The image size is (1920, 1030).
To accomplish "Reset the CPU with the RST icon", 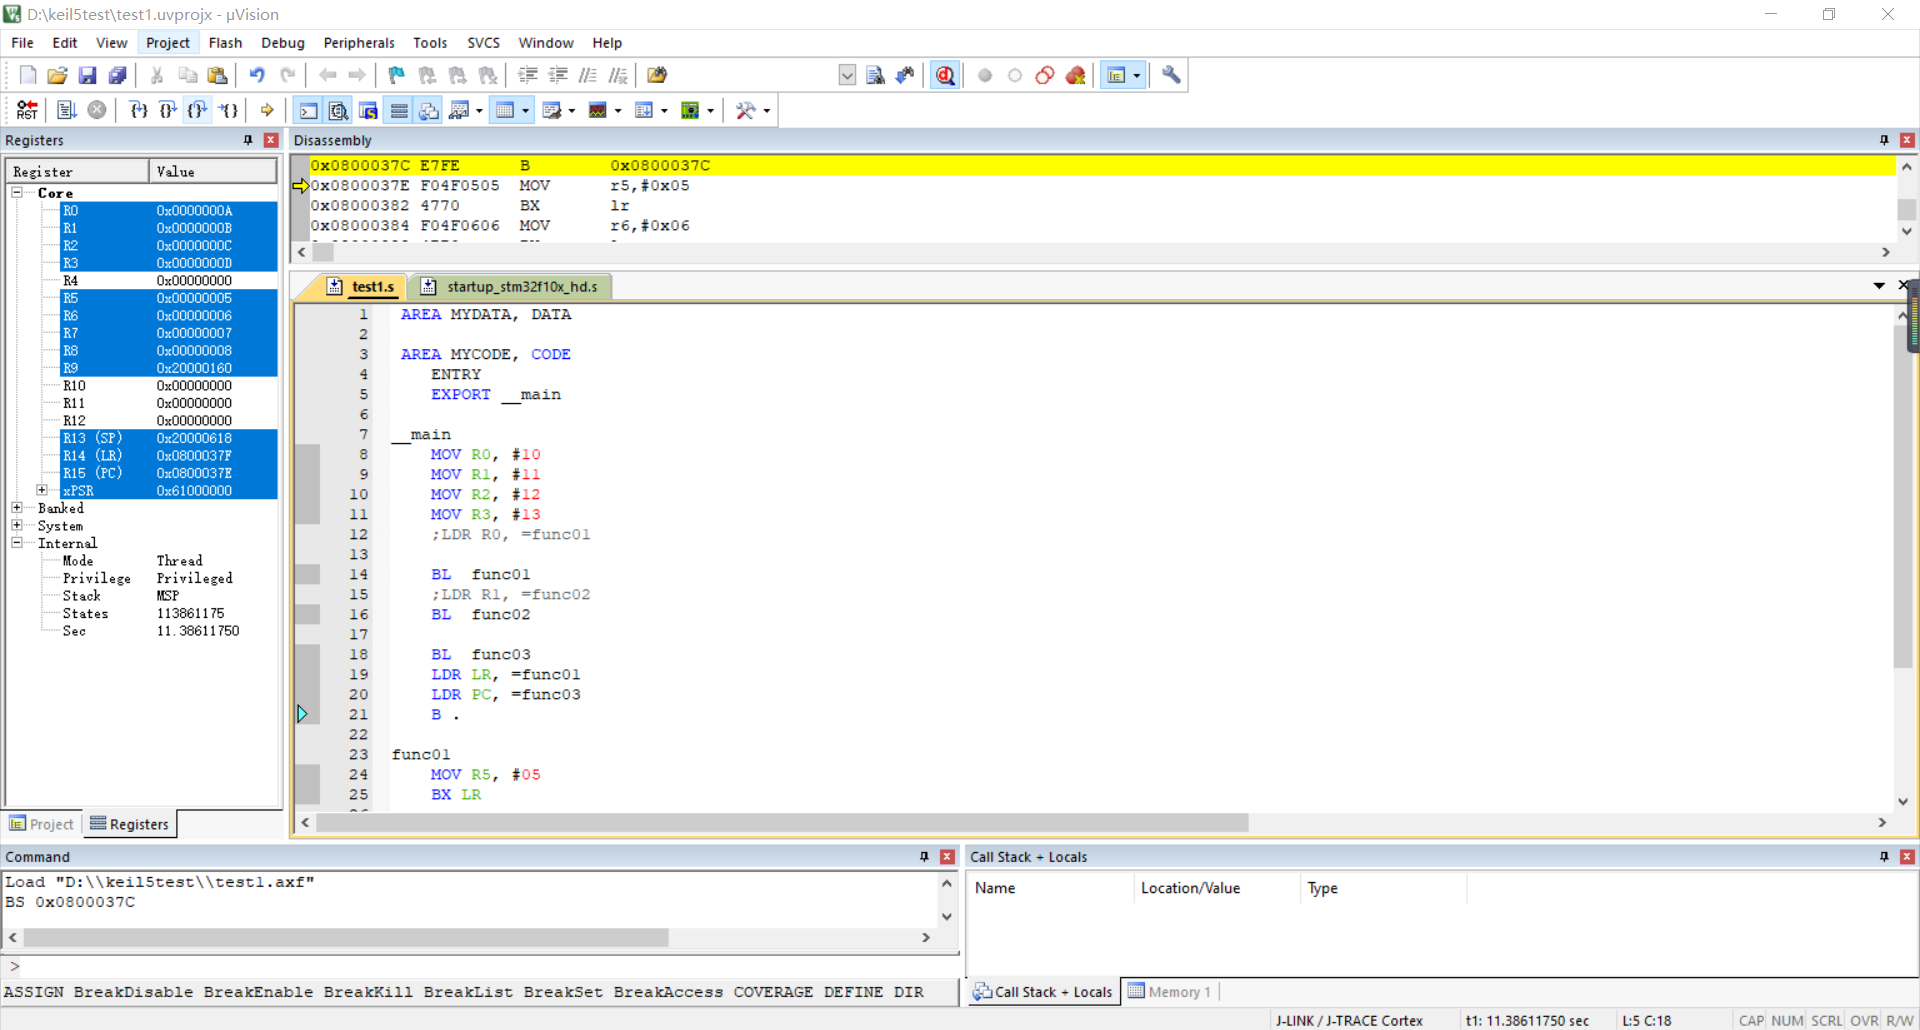I will pos(27,110).
